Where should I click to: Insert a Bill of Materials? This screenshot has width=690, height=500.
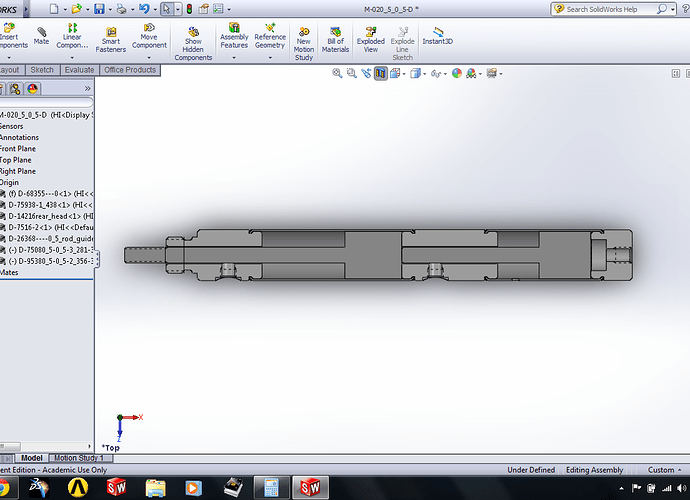click(x=335, y=39)
